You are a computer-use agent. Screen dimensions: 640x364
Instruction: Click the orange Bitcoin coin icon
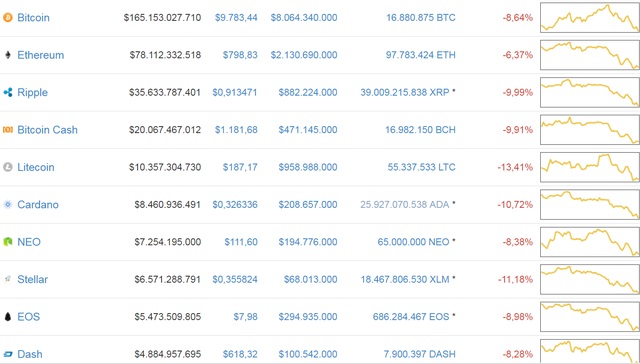coord(8,18)
